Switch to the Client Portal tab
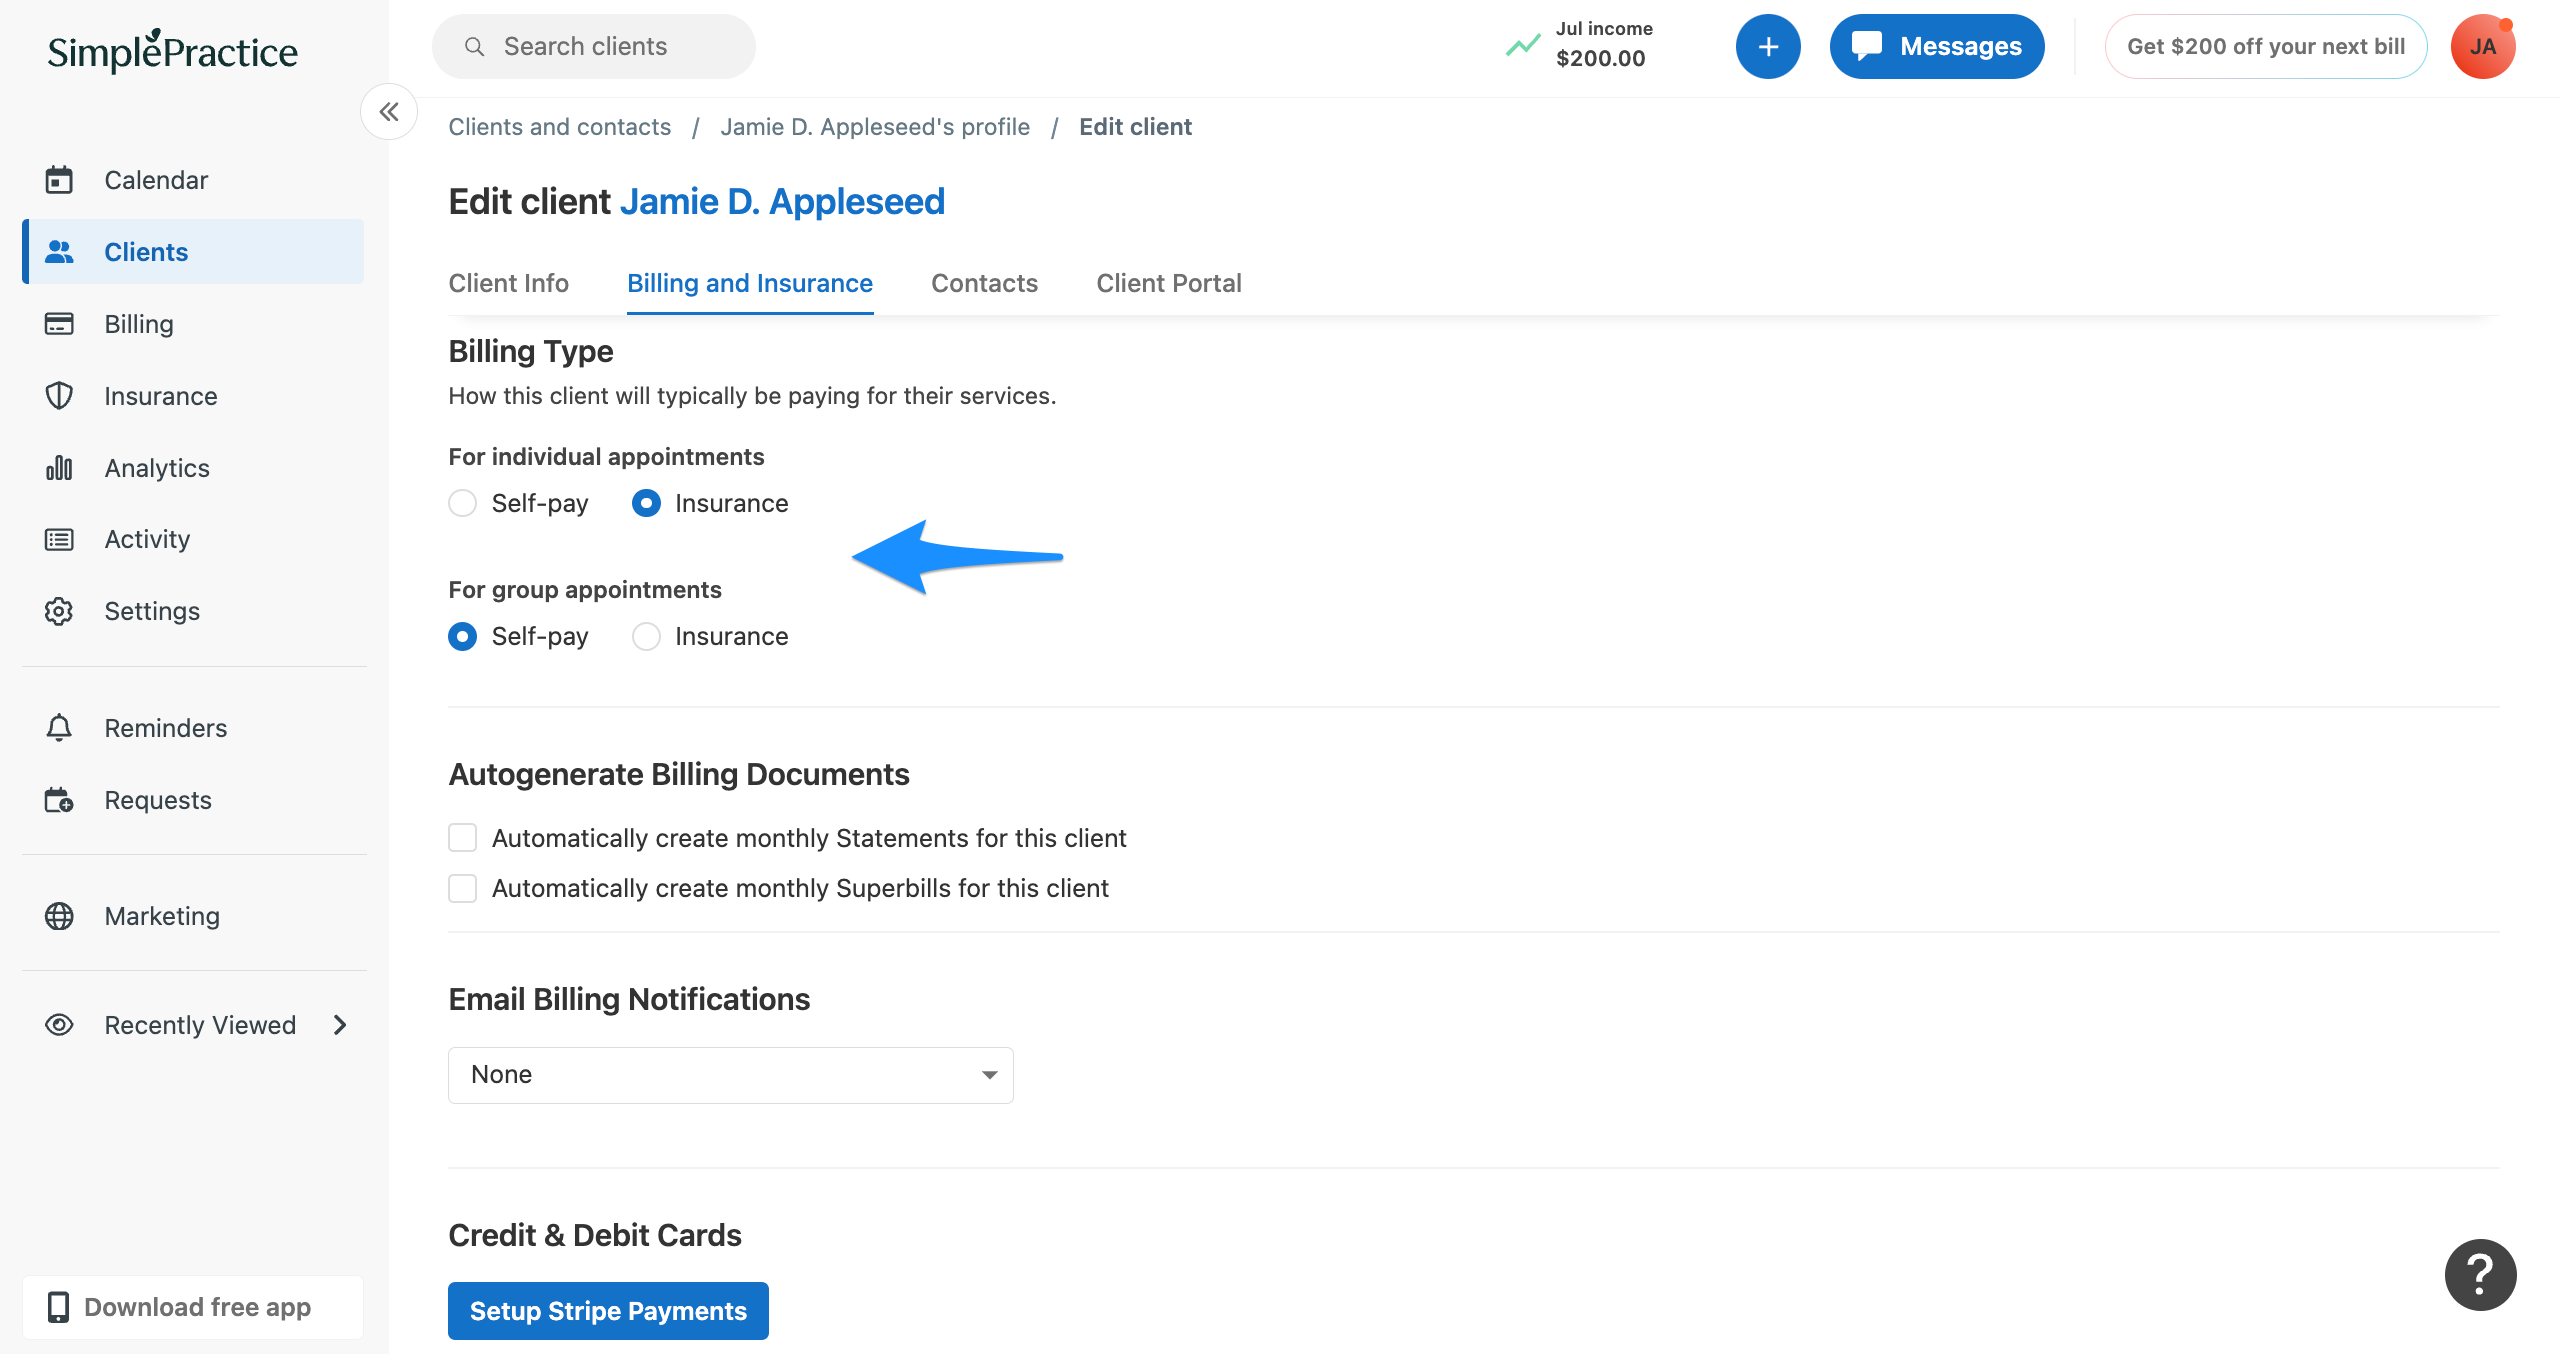This screenshot has height=1354, width=2560. [1168, 283]
